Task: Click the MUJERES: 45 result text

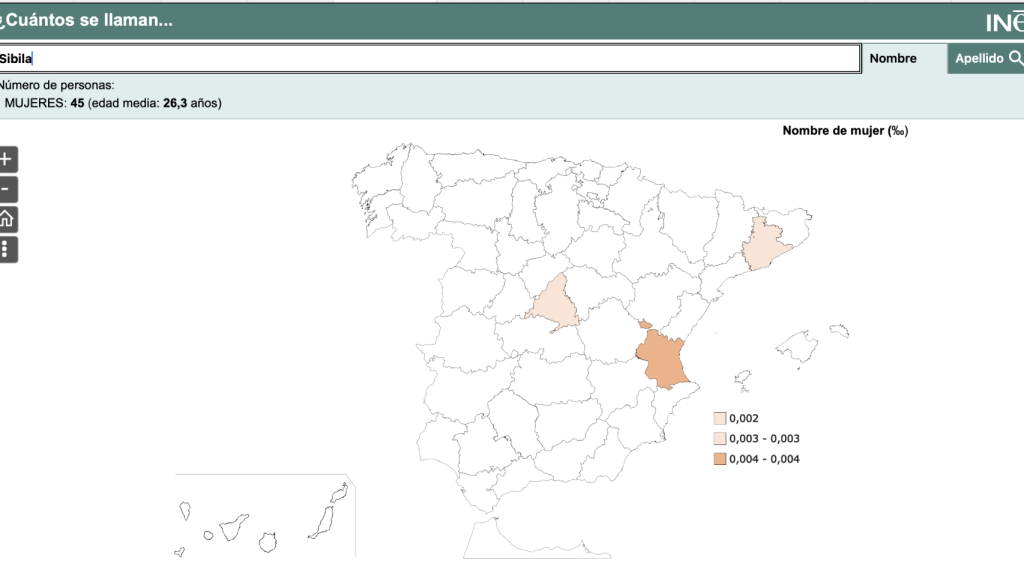Action: [45, 103]
